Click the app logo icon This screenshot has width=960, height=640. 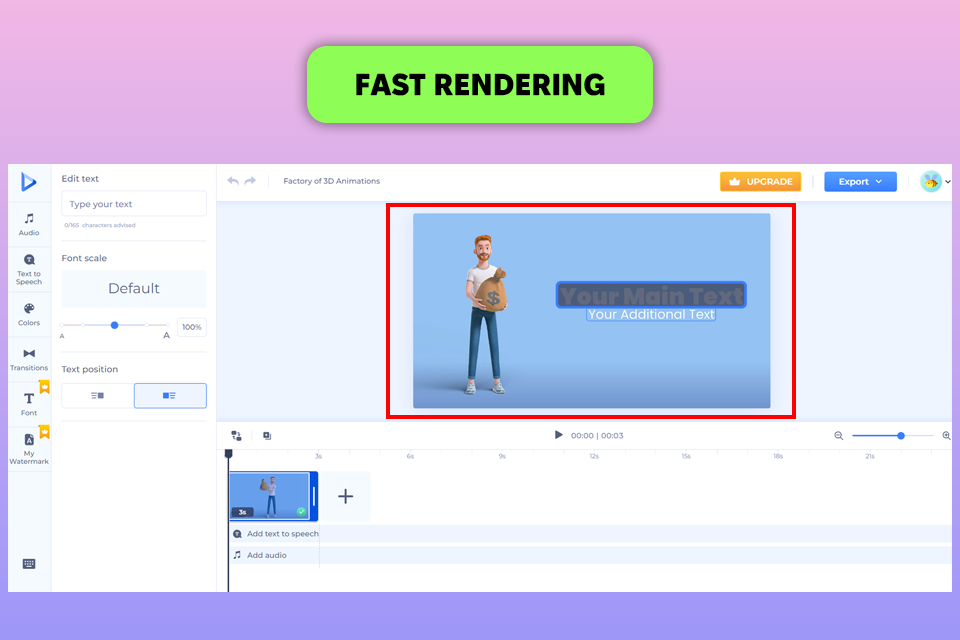(28, 182)
